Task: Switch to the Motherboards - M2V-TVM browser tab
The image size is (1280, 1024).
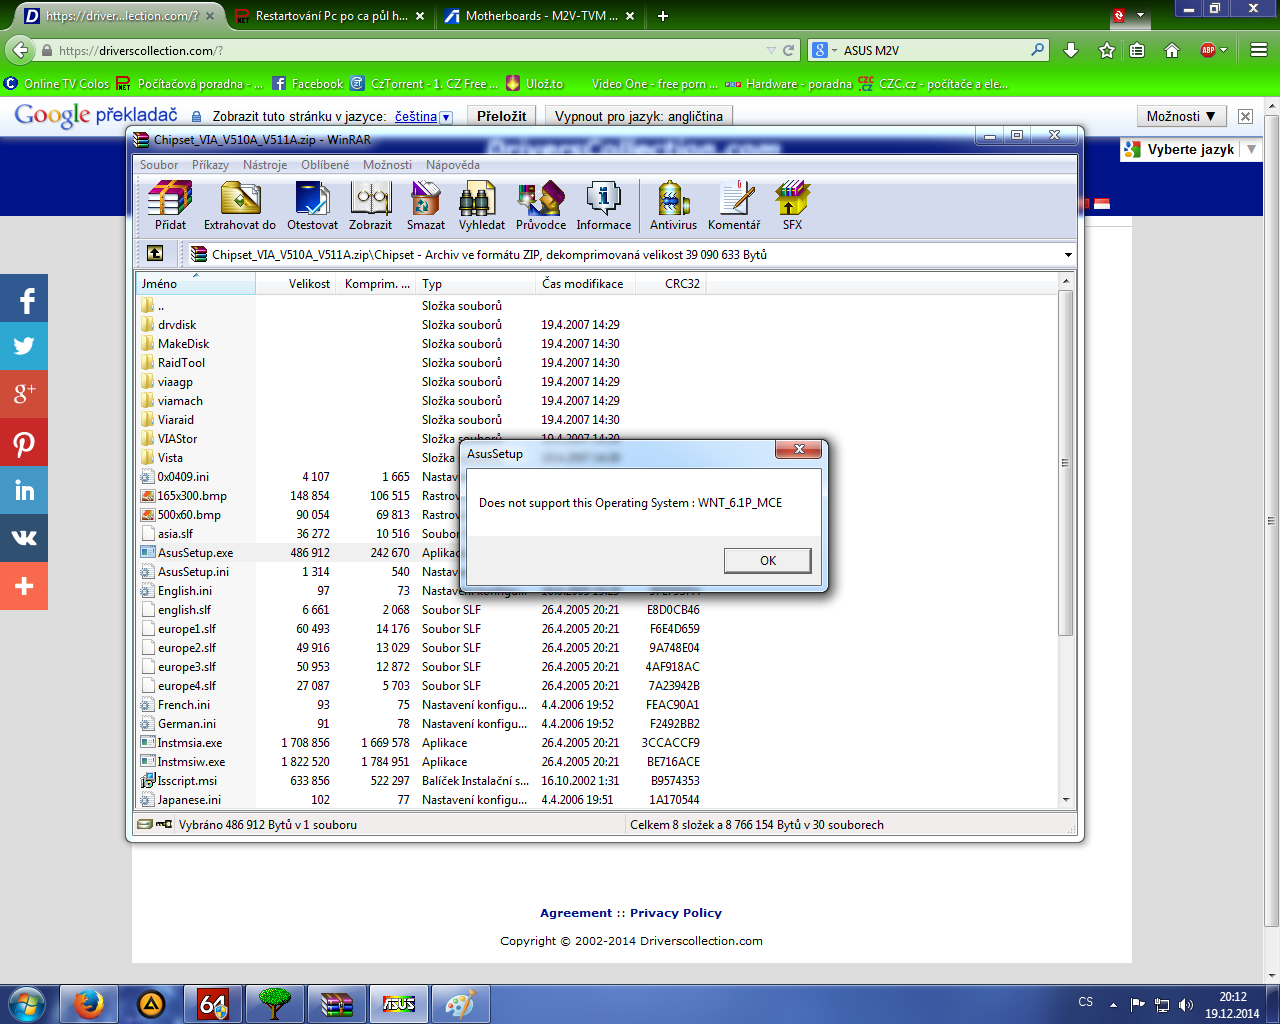Action: point(539,16)
